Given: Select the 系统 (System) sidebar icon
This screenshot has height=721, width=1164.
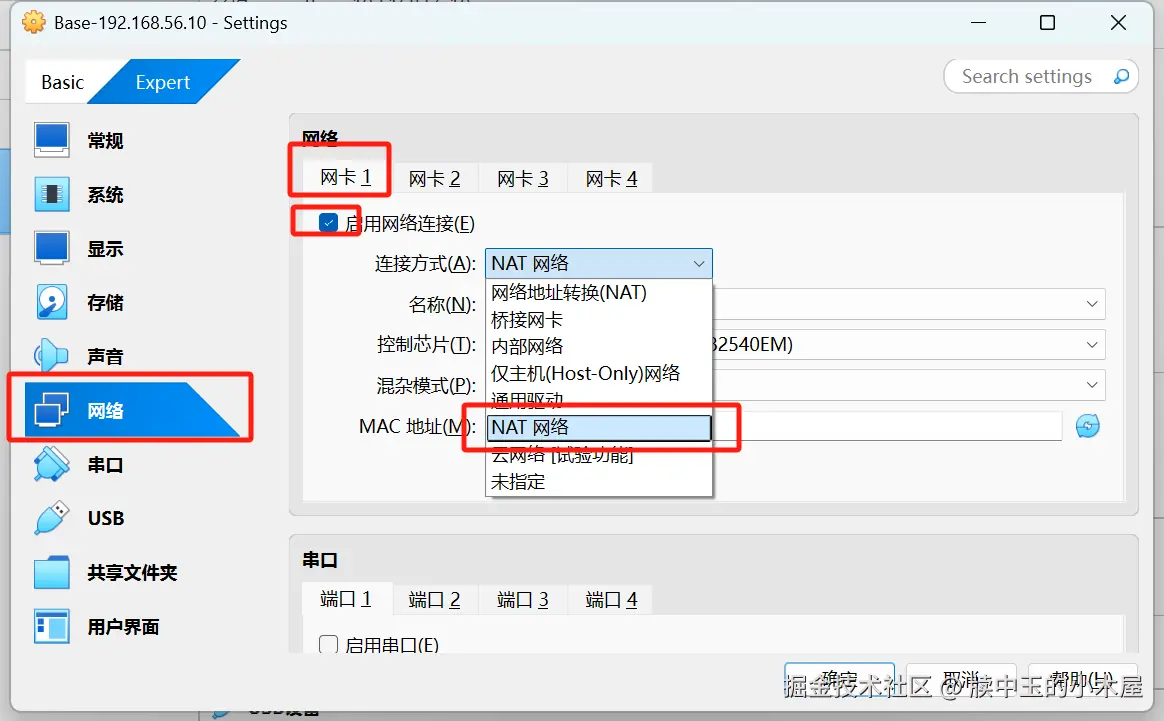Looking at the screenshot, I should coord(104,194).
